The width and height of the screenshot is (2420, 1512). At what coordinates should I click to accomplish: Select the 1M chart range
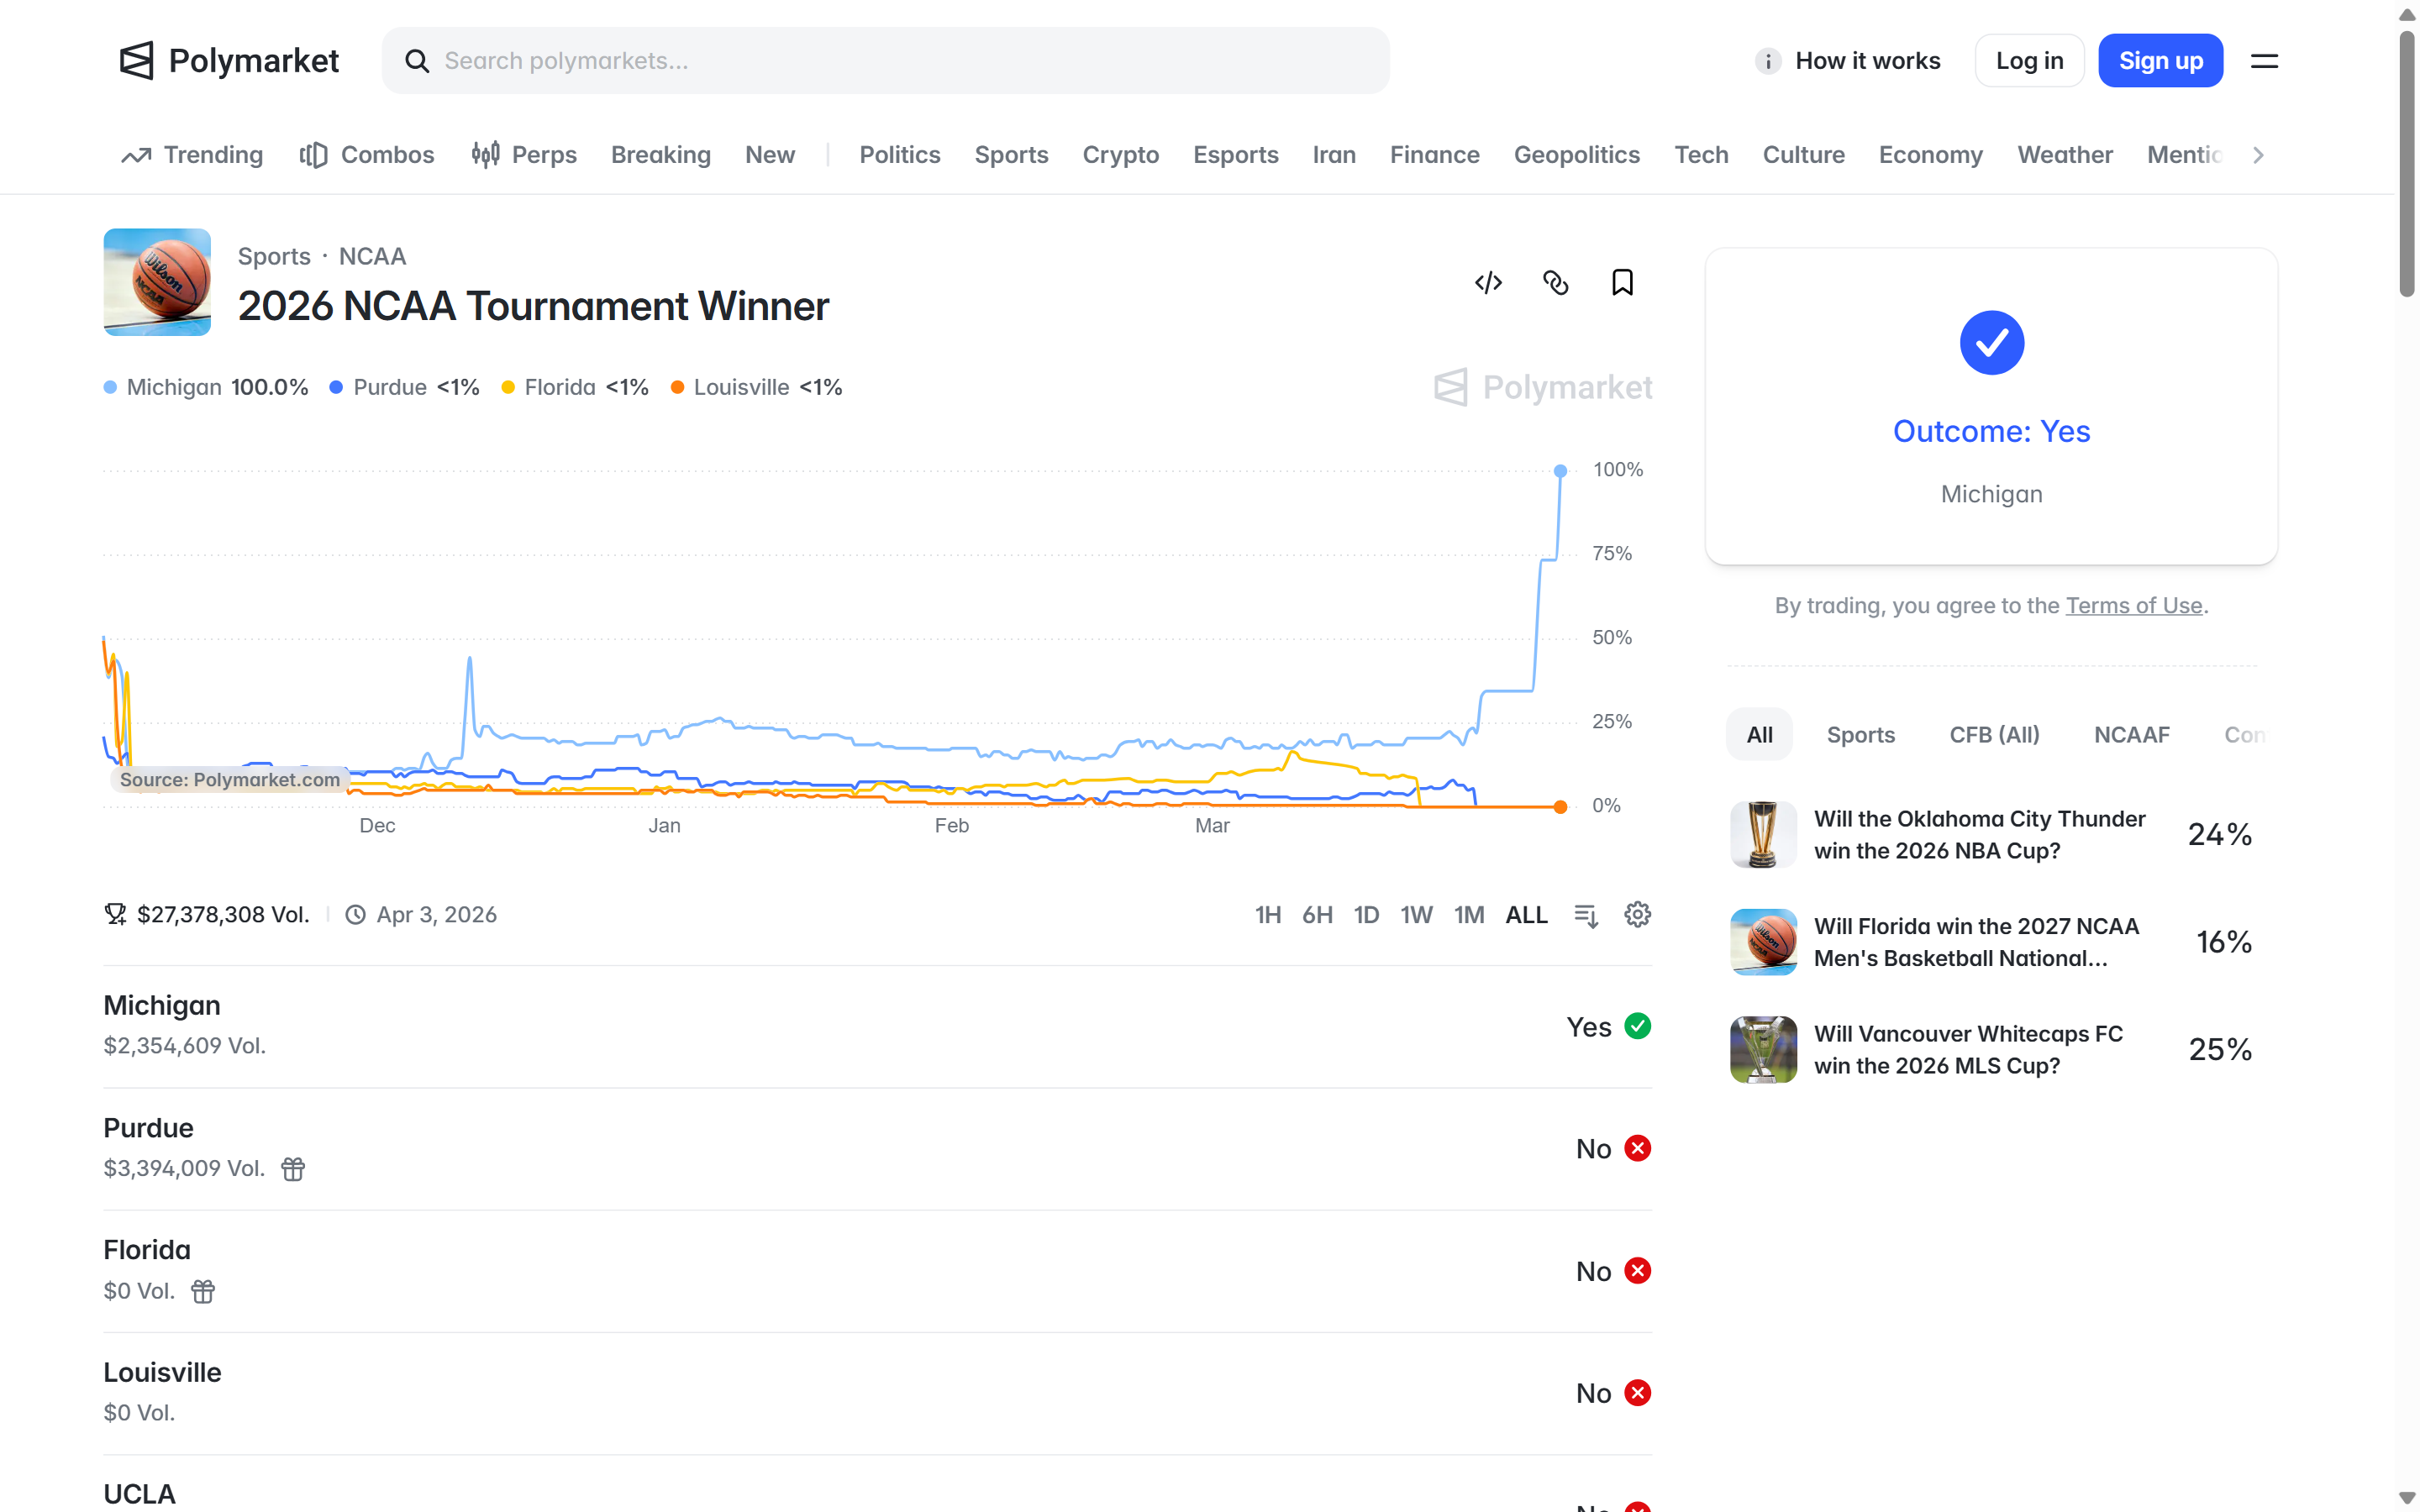pos(1468,915)
